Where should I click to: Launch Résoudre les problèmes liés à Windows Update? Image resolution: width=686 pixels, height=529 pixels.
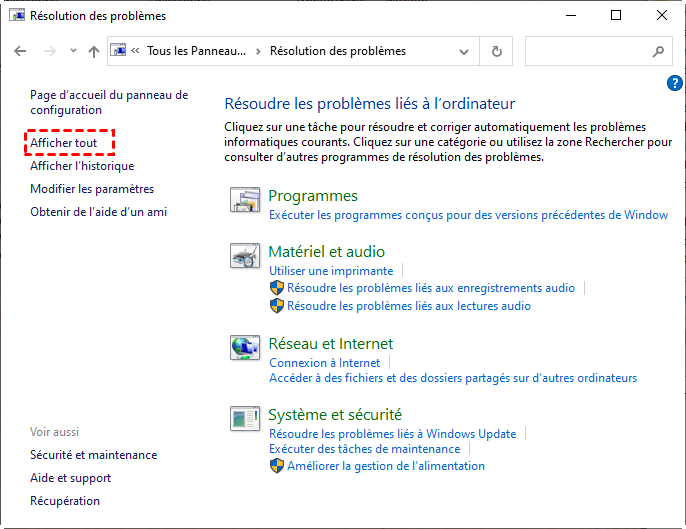tap(392, 434)
